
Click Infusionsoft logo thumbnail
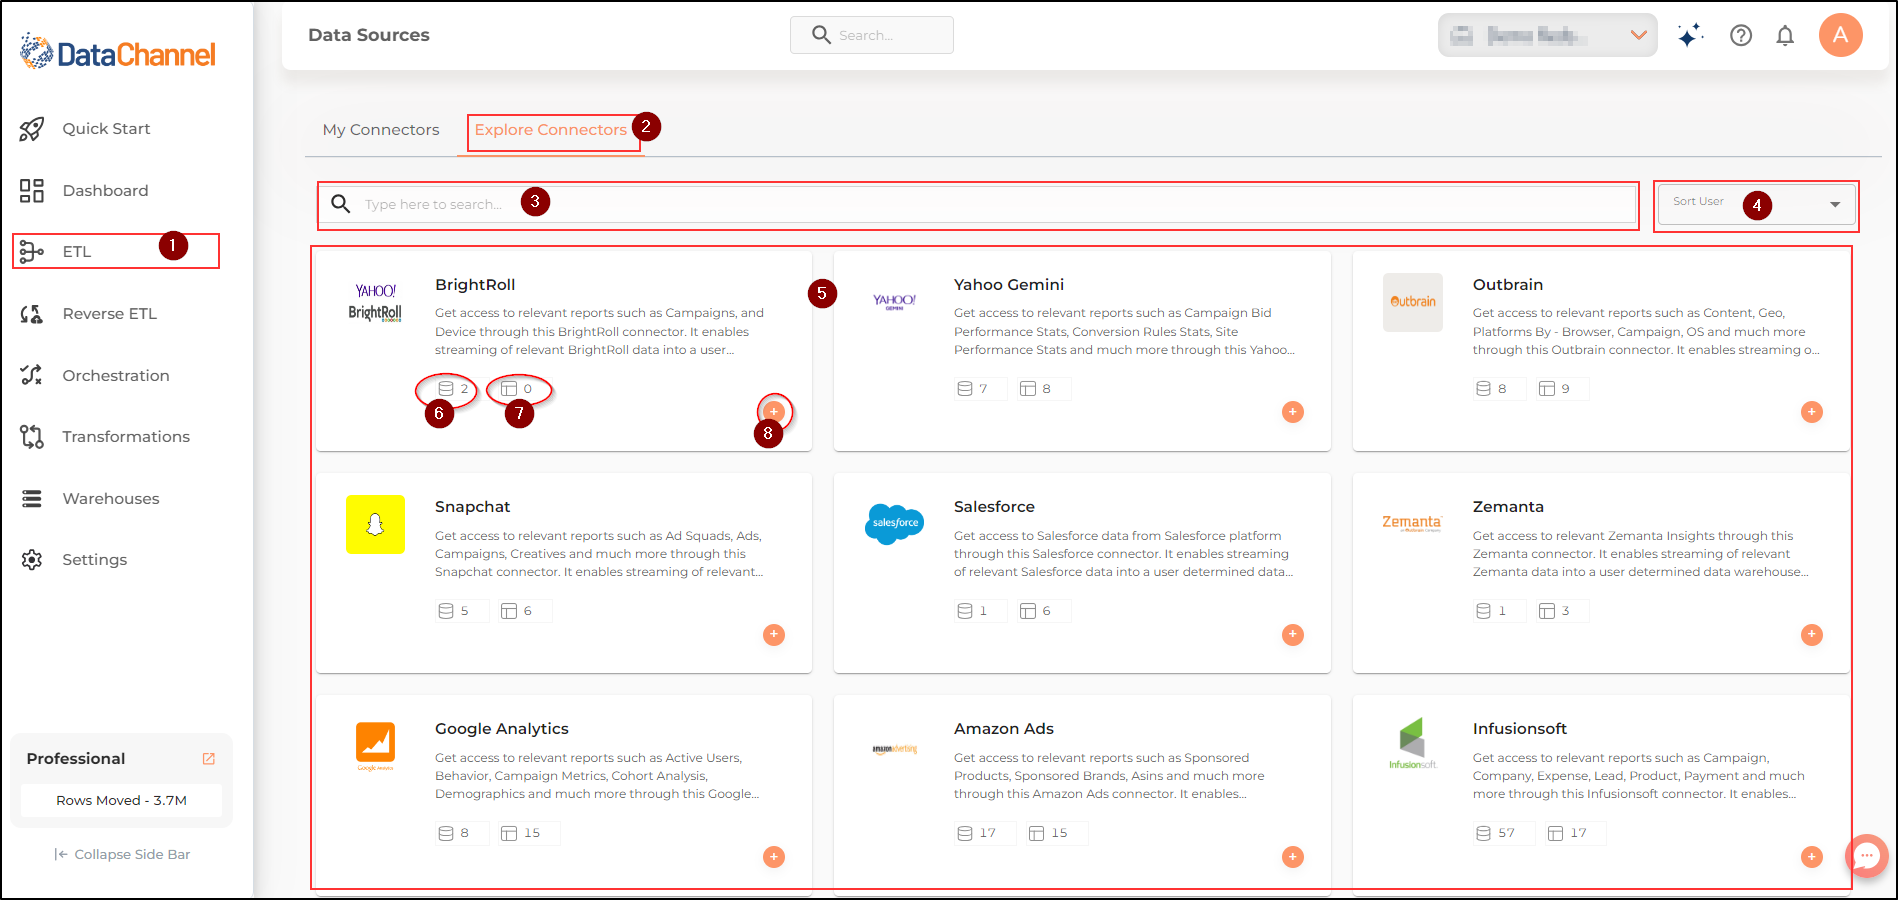point(1412,745)
